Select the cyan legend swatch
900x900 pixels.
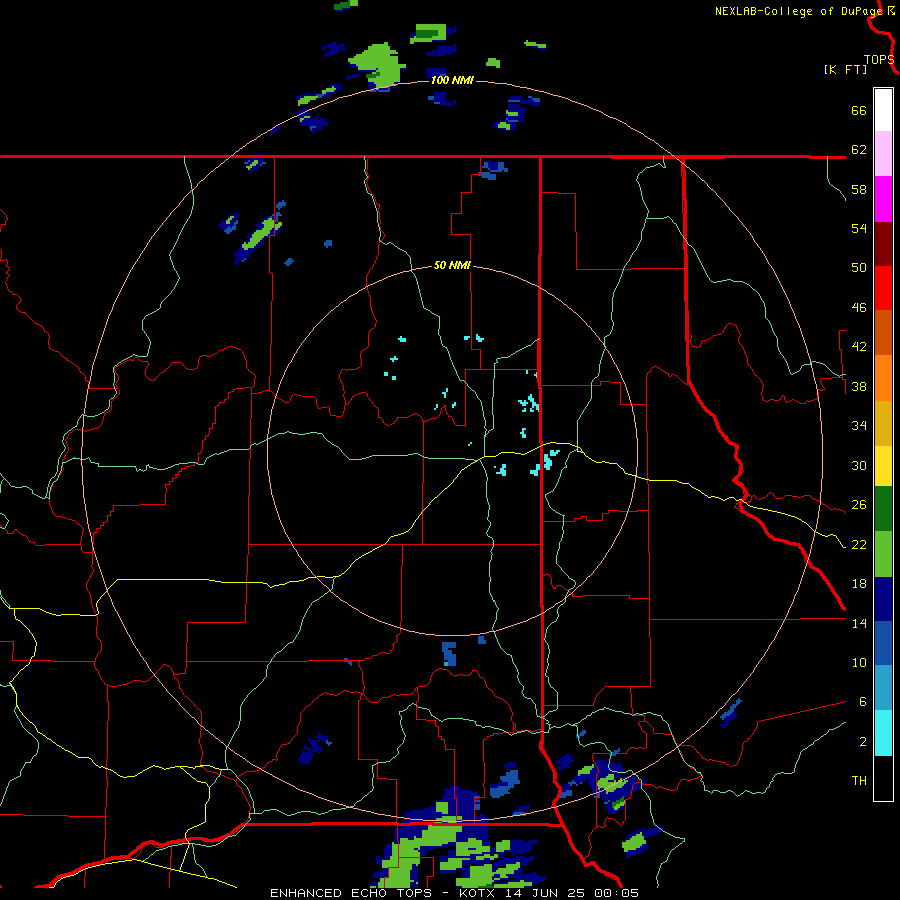(x=883, y=733)
